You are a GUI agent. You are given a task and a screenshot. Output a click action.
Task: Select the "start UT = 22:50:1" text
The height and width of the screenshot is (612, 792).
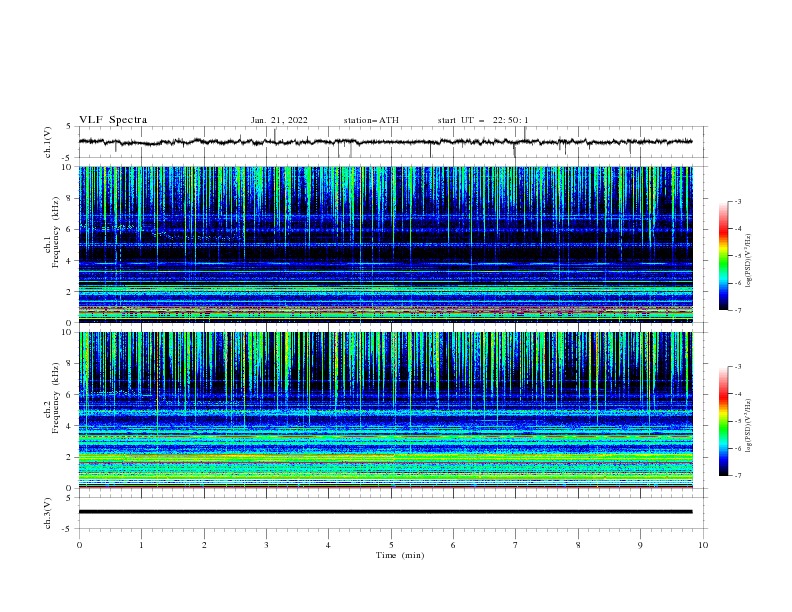tap(483, 120)
